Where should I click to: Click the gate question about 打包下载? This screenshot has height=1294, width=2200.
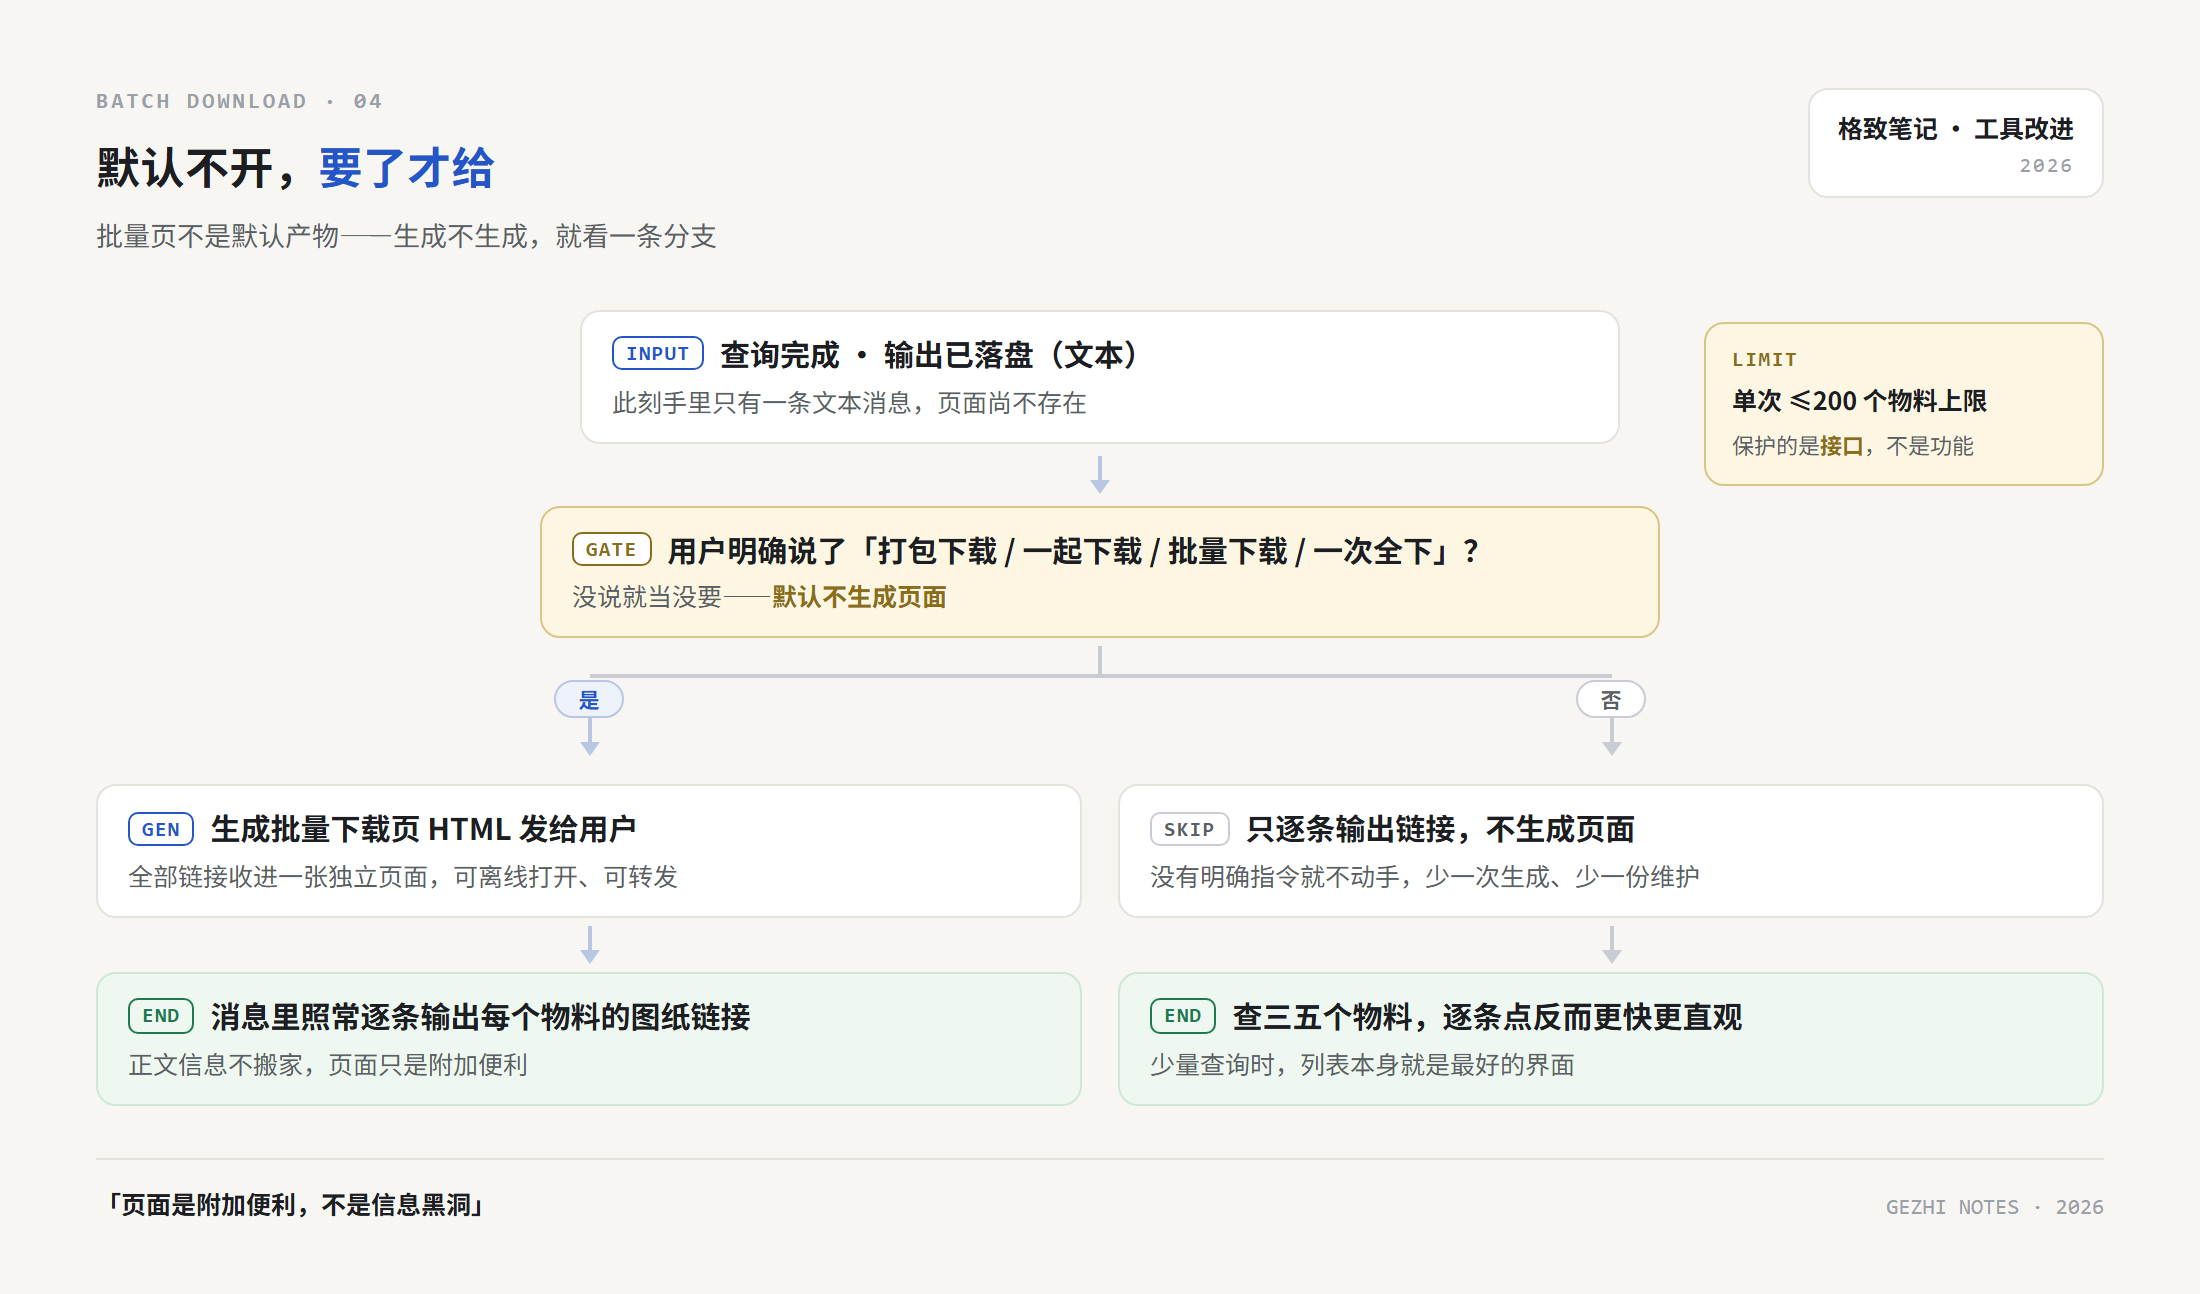pos(1074,551)
